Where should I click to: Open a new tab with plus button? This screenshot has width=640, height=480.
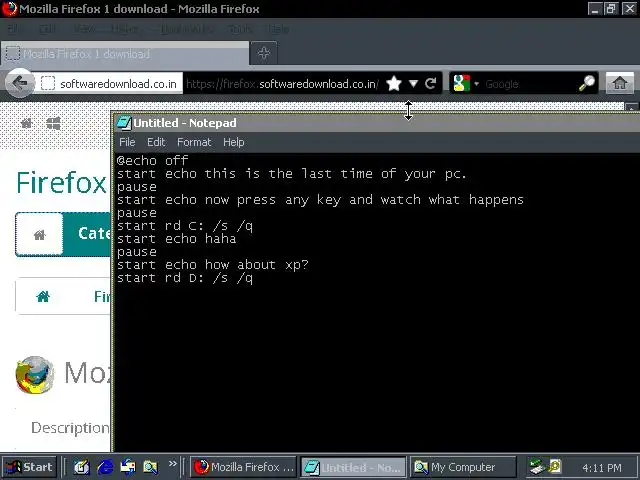(264, 53)
